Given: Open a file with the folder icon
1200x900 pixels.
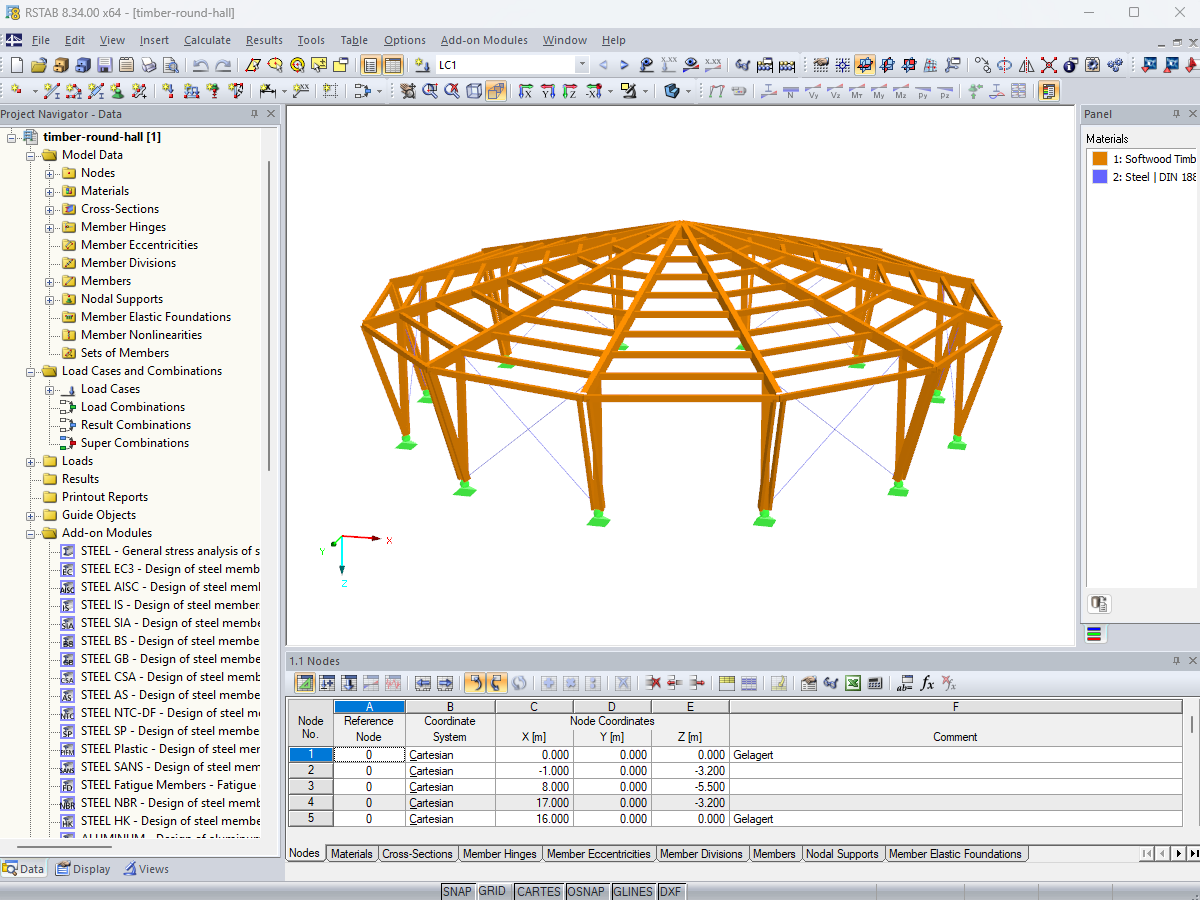Looking at the screenshot, I should 39,65.
